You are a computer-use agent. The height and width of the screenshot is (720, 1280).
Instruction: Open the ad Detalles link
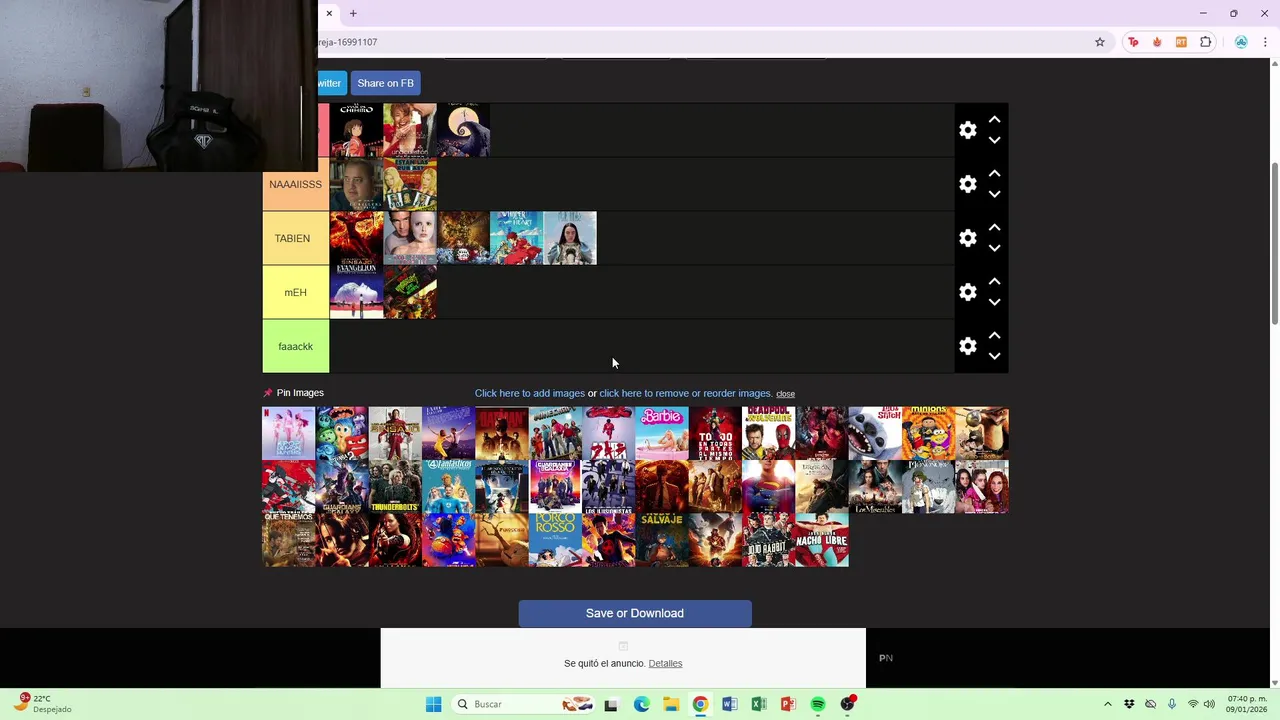pos(665,663)
